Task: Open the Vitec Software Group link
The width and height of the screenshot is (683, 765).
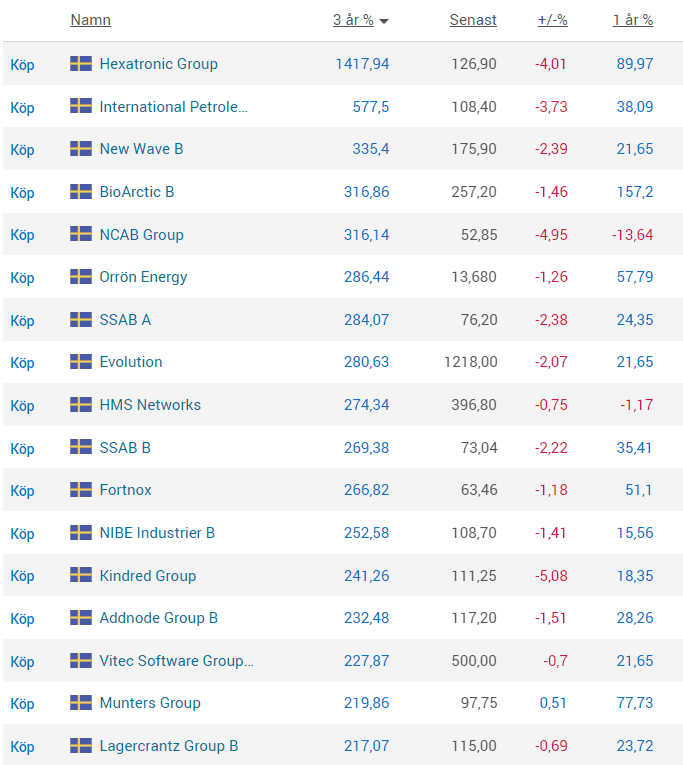Action: coord(176,661)
